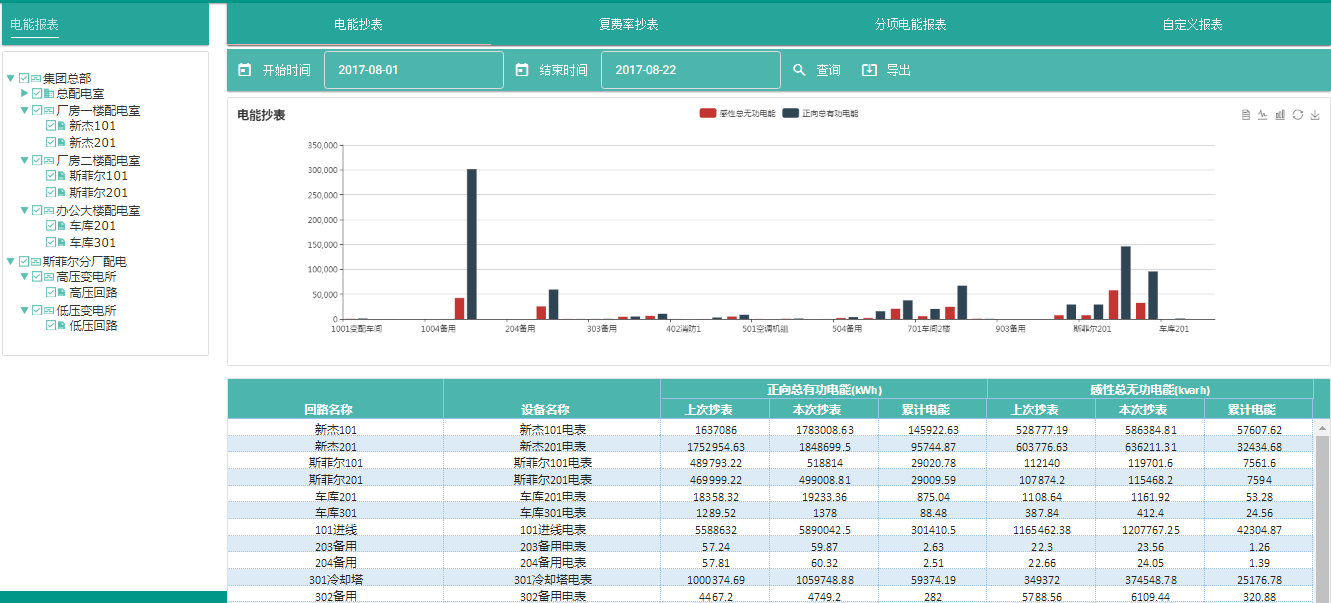Viewport: 1331px width, 603px height.
Task: Click calendar icon beside 开始时间
Action: [x=244, y=70]
